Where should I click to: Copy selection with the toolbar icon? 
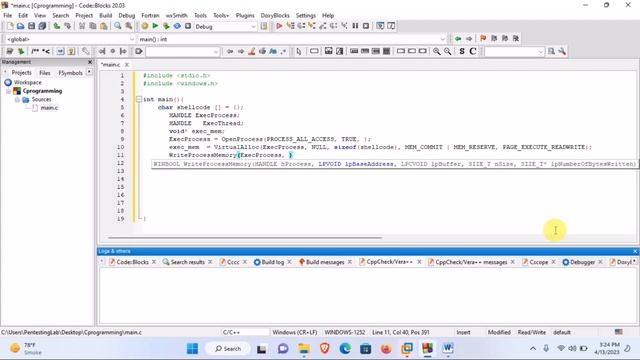93,26
